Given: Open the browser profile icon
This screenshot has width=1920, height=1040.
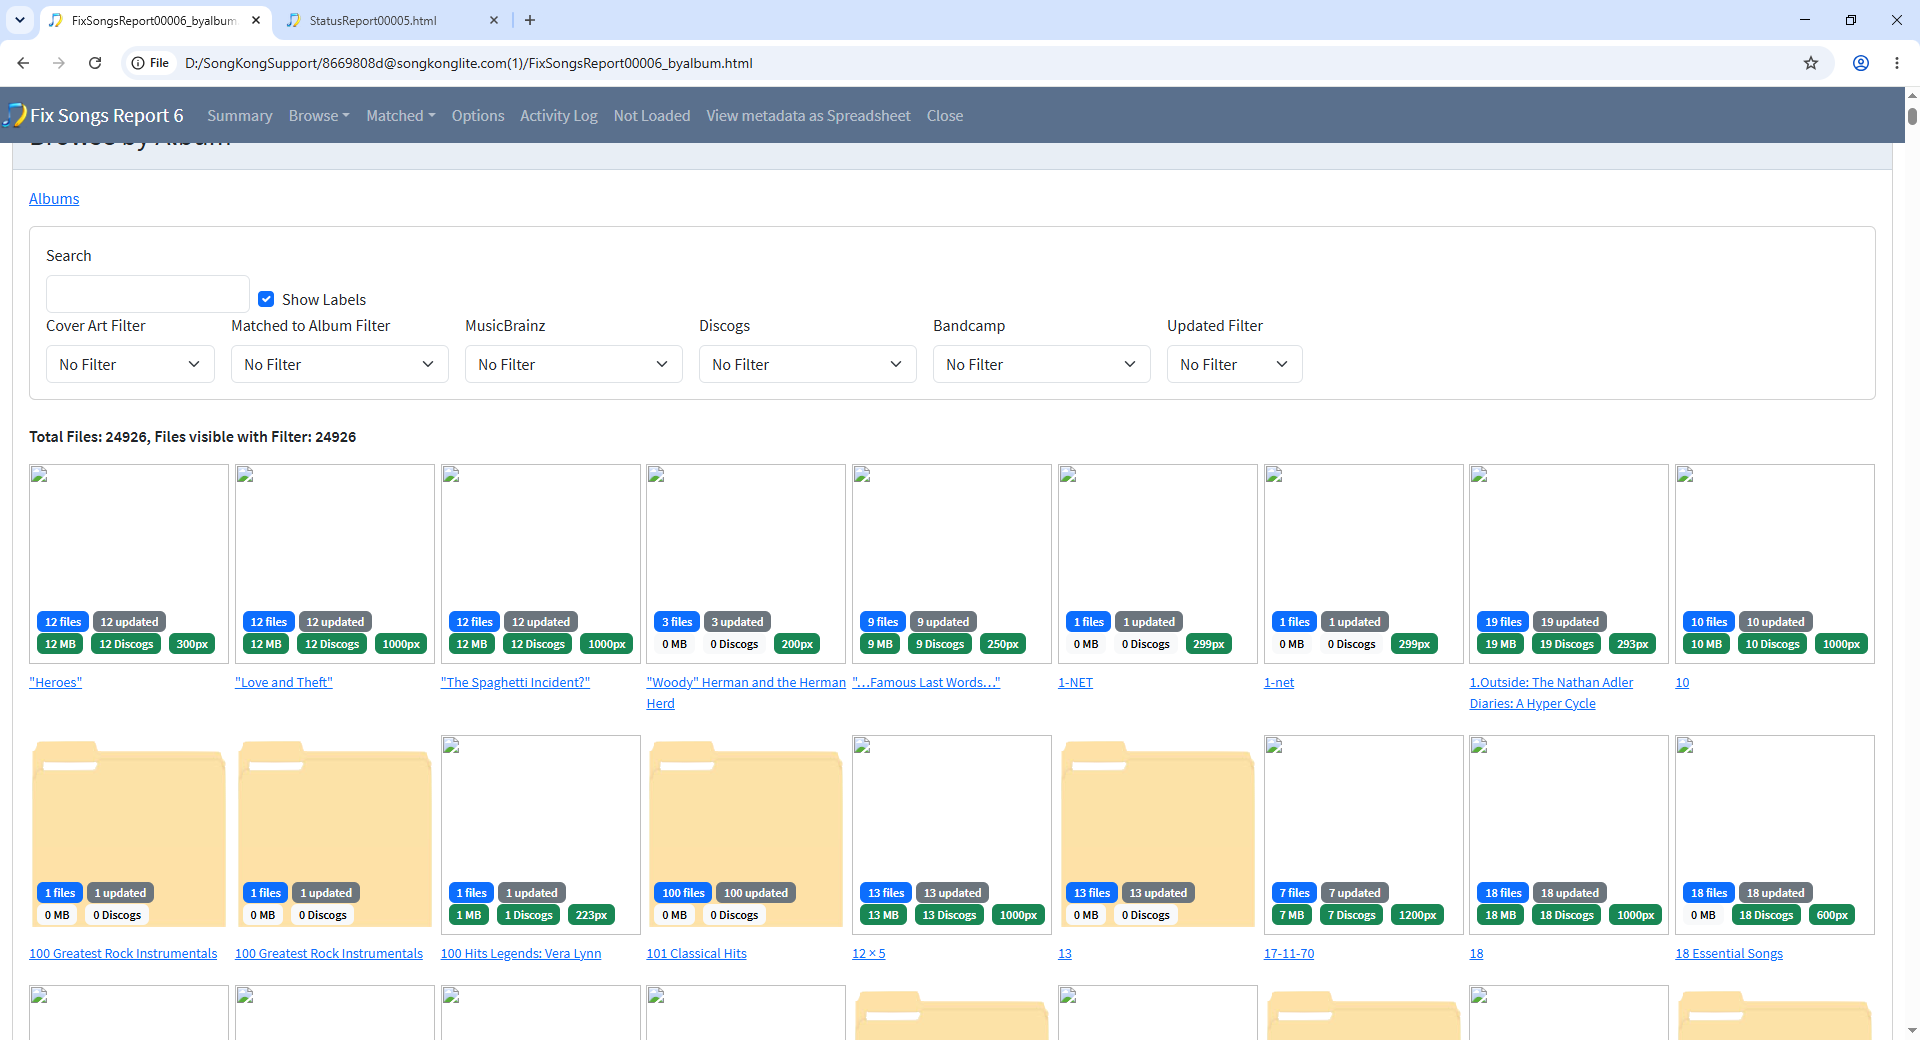Looking at the screenshot, I should pos(1861,63).
